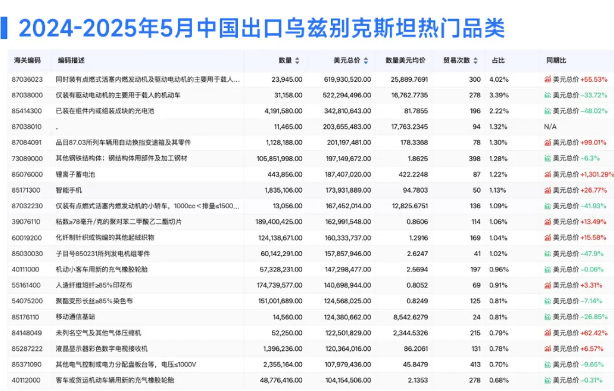
Task: Click the 编码描述 column header
Action: click(71, 60)
